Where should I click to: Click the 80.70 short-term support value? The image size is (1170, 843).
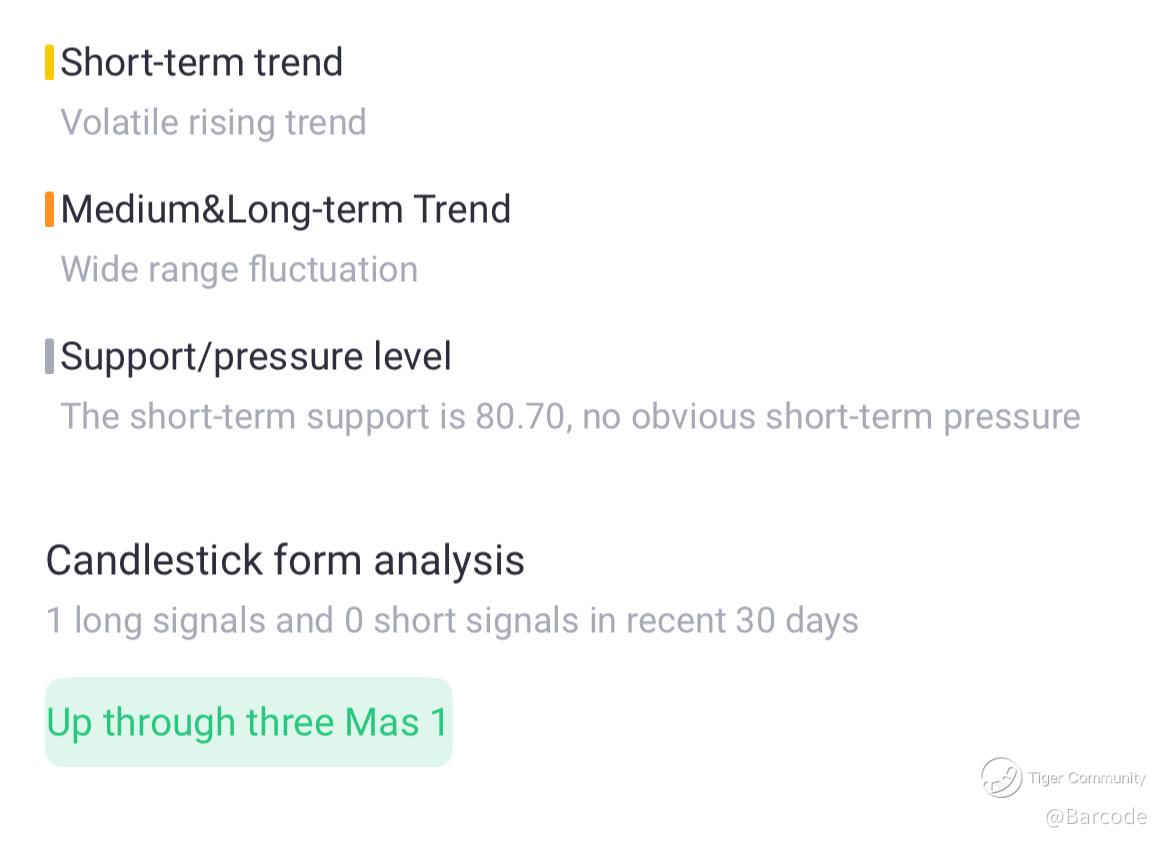[x=520, y=416]
